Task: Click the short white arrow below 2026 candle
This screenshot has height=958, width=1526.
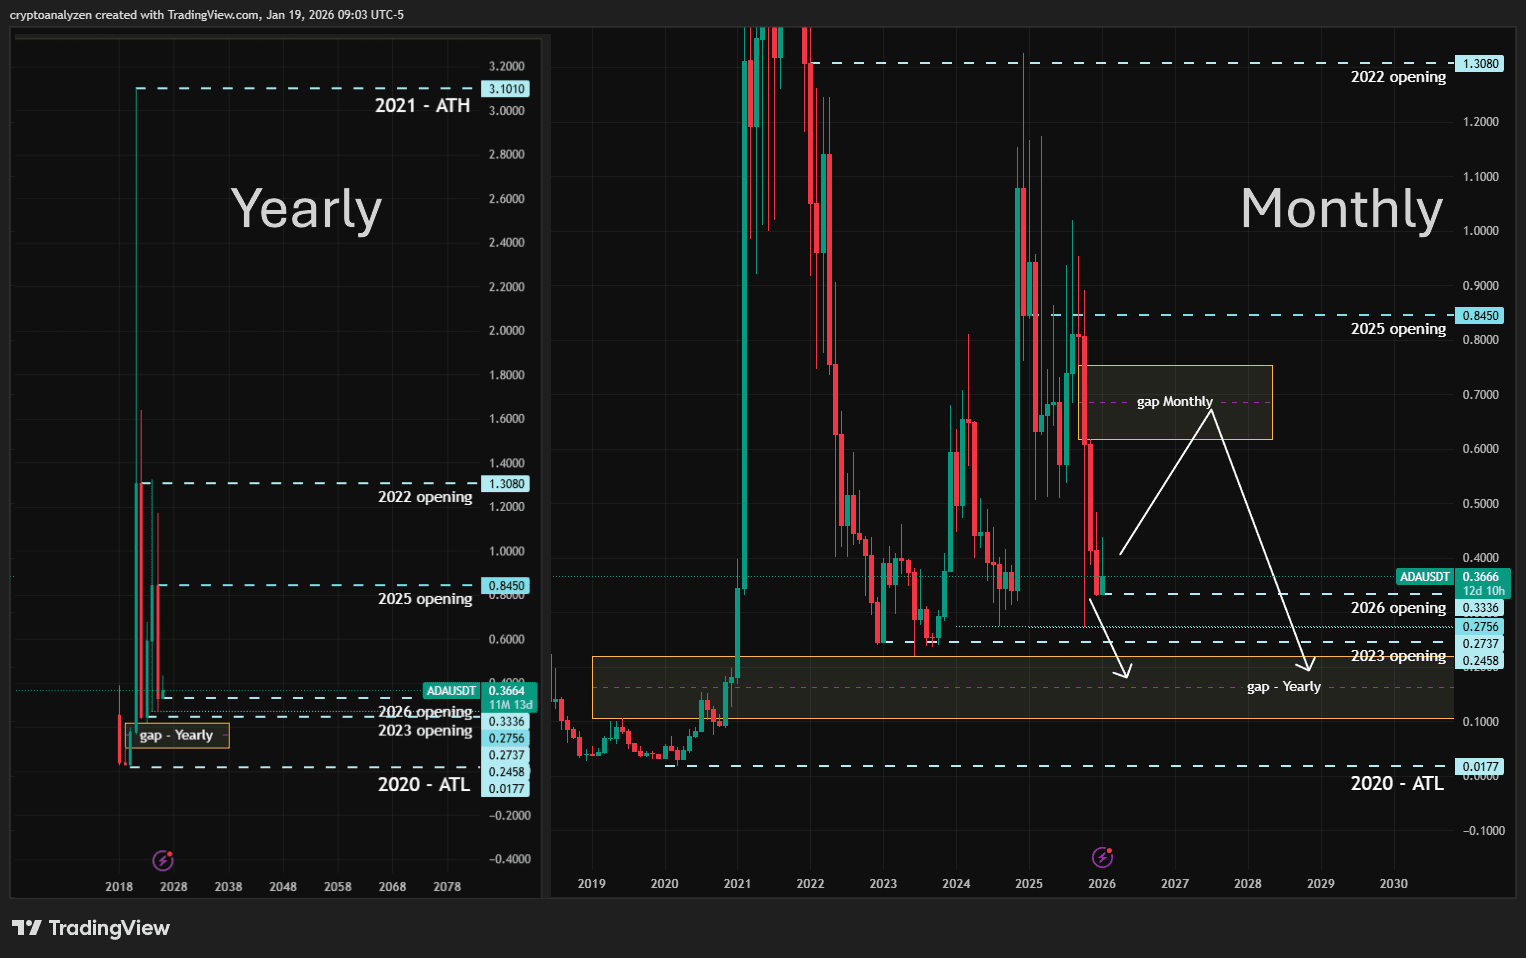Action: [1109, 637]
